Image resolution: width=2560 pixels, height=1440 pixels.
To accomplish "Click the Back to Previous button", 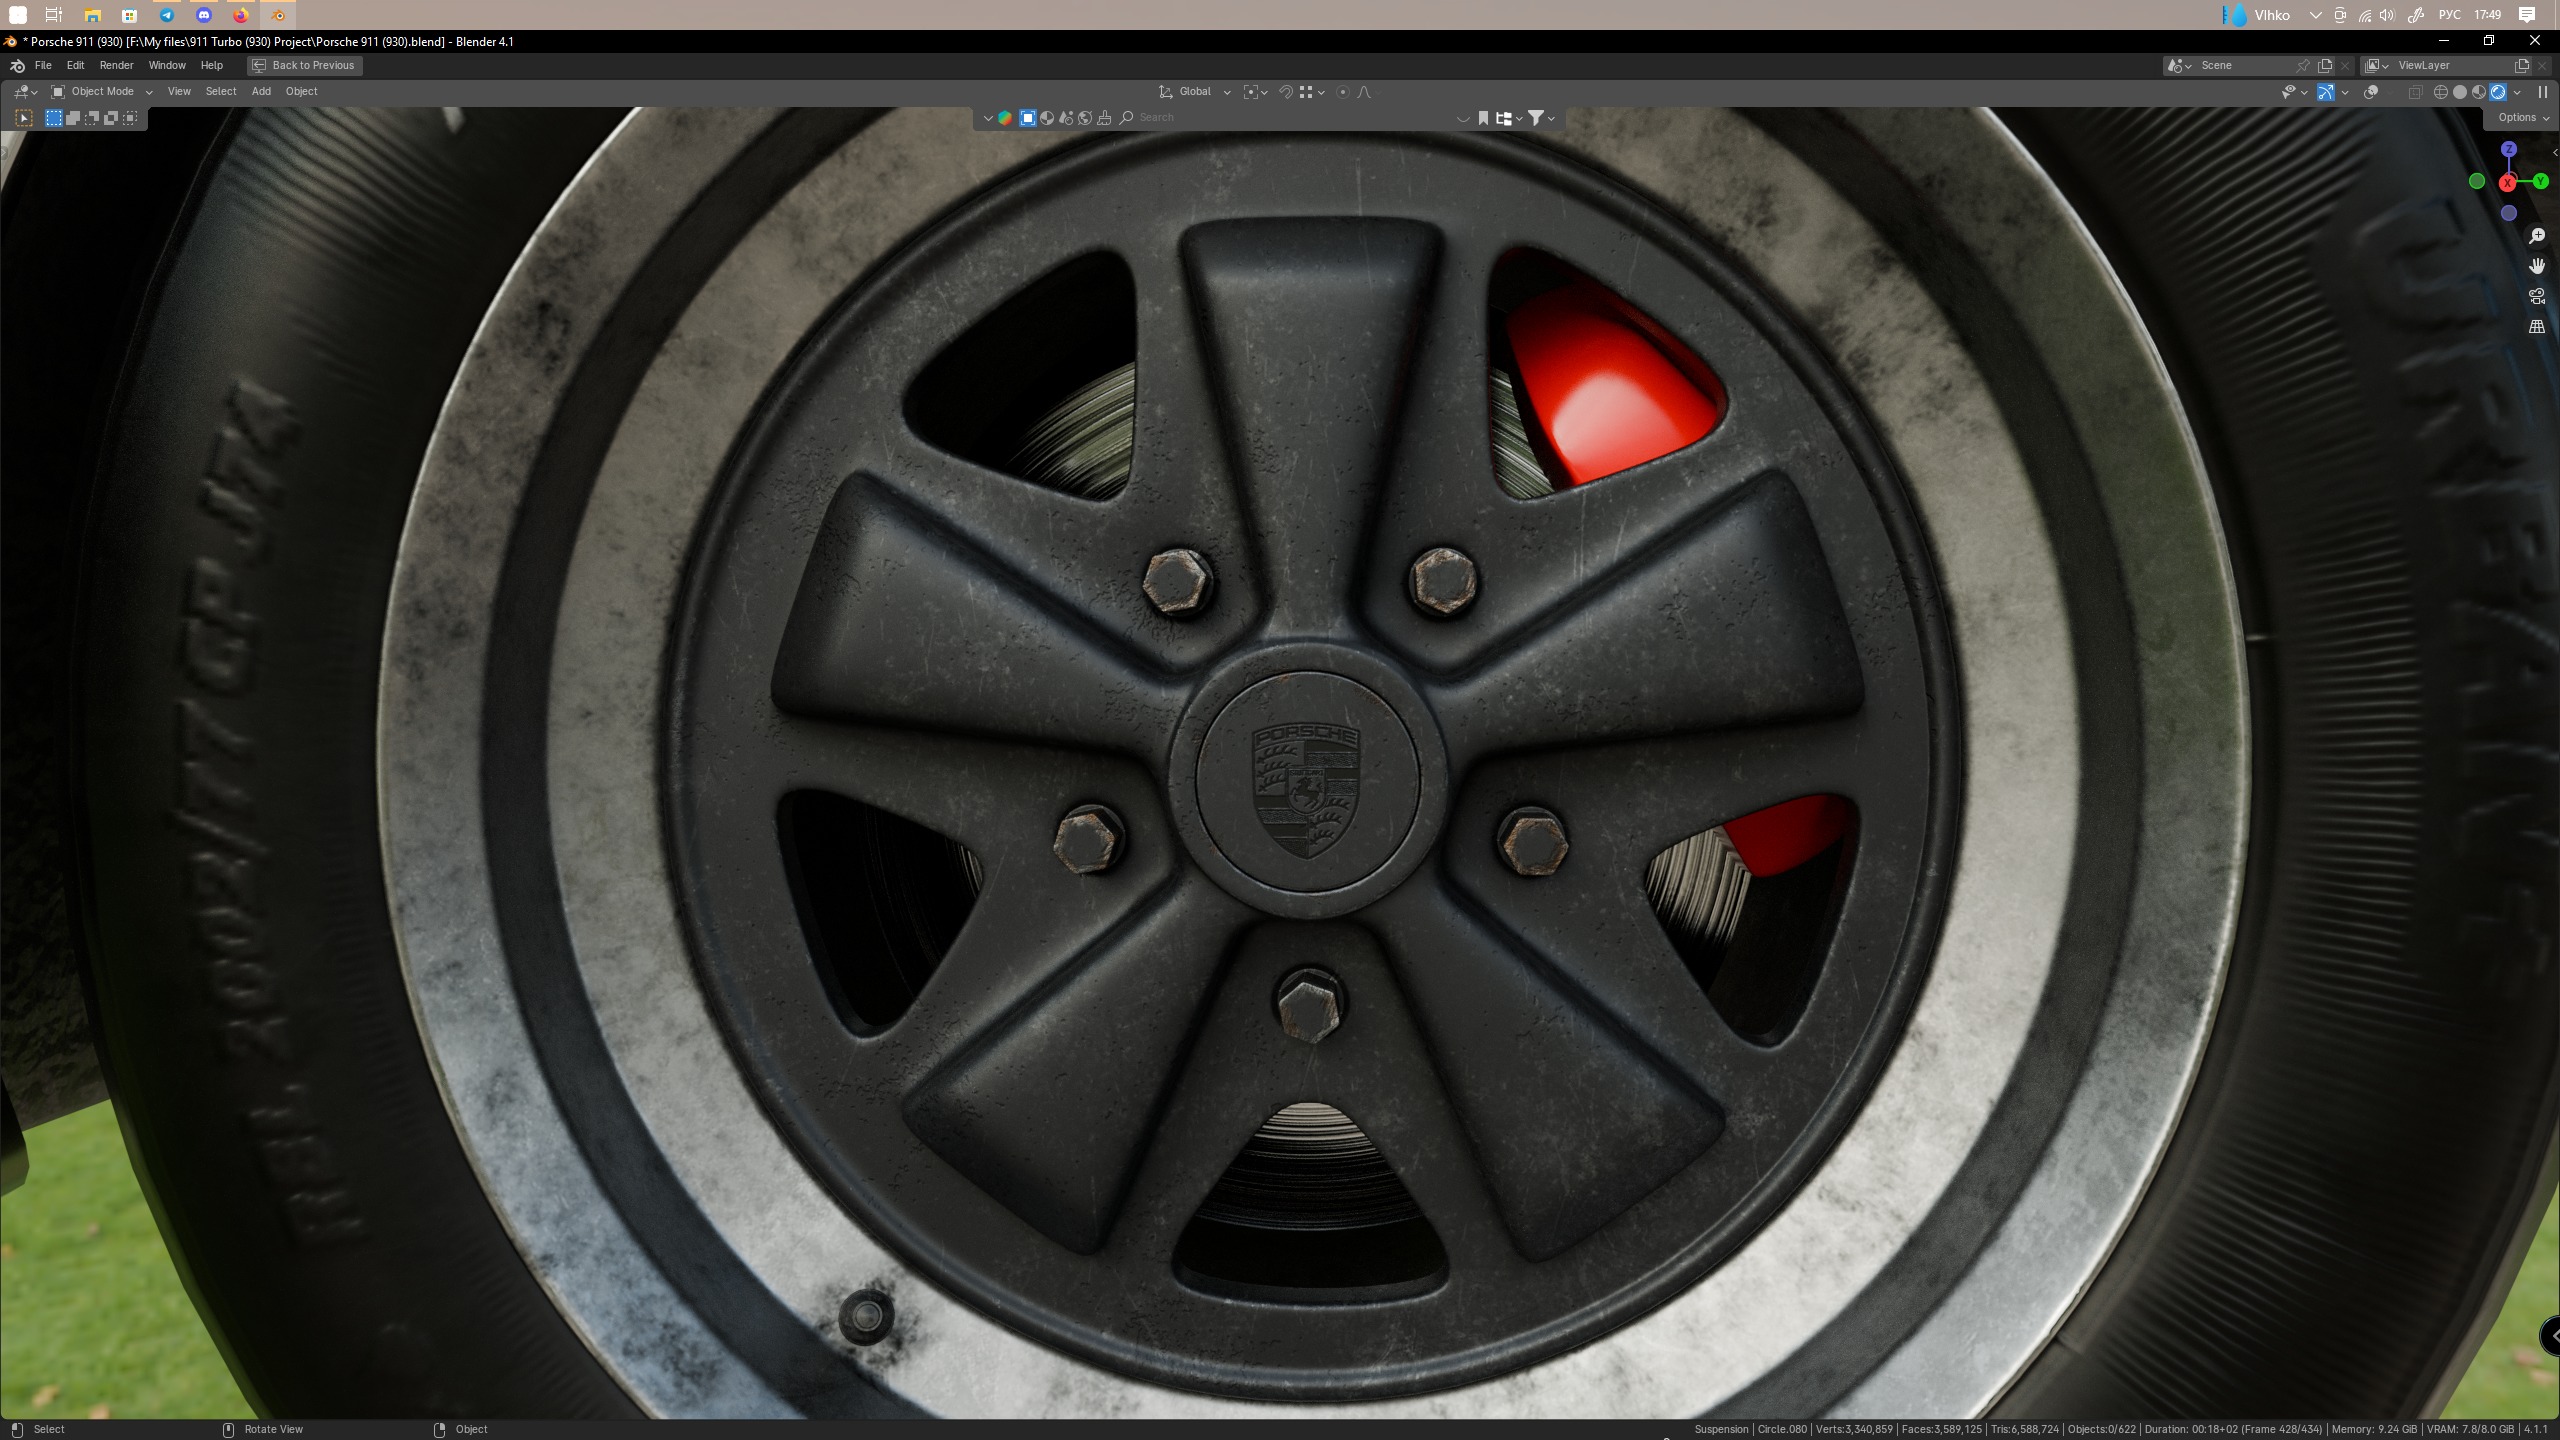I will (304, 65).
